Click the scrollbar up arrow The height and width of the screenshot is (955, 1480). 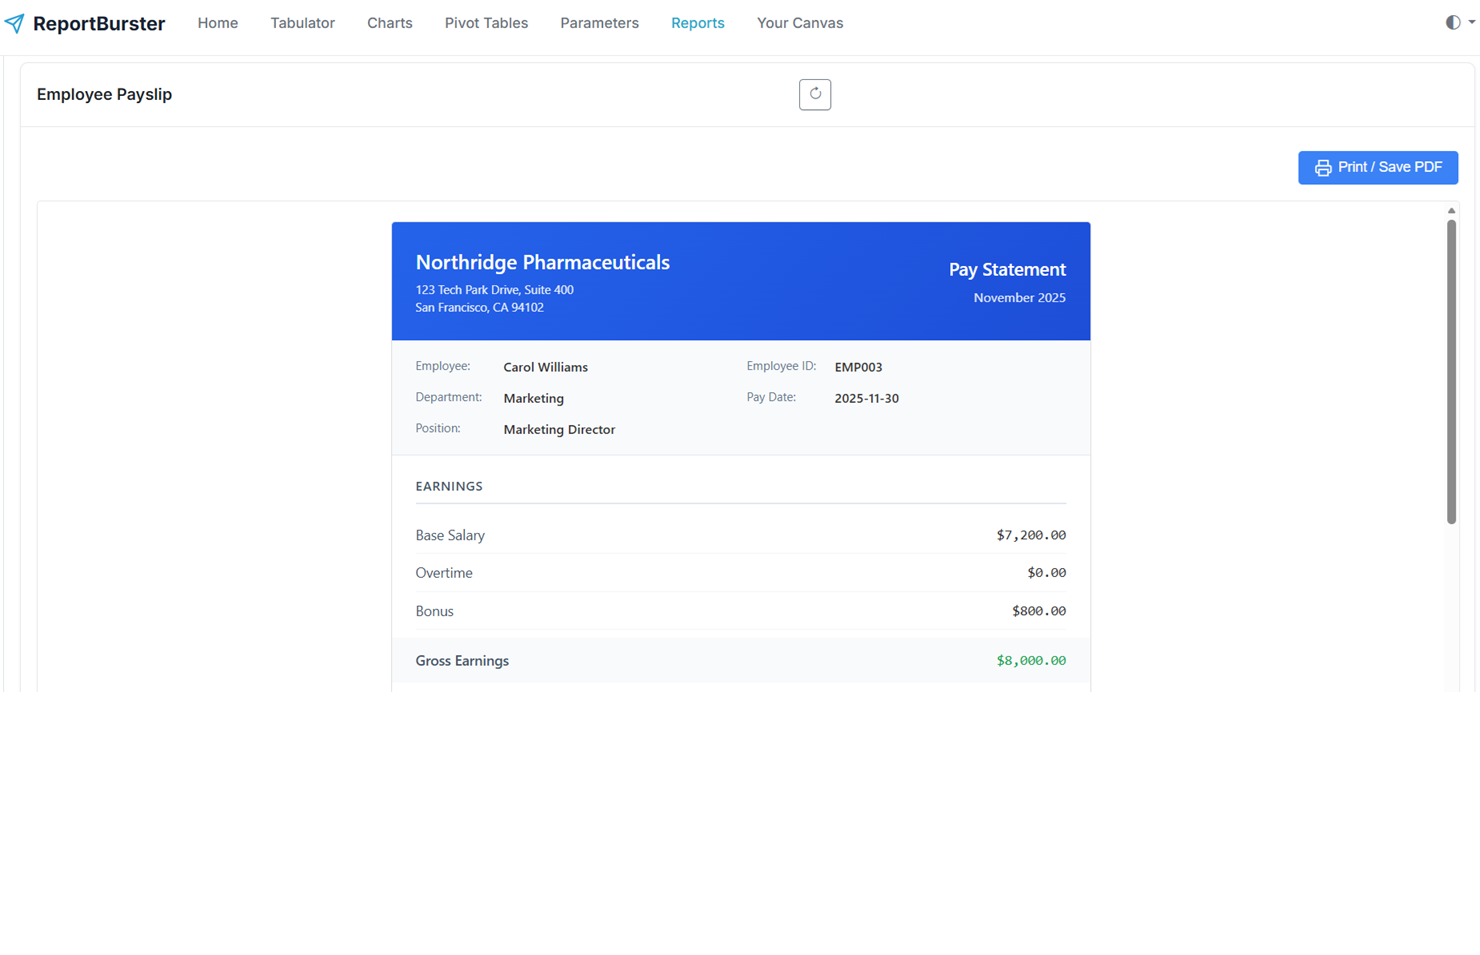click(x=1451, y=211)
